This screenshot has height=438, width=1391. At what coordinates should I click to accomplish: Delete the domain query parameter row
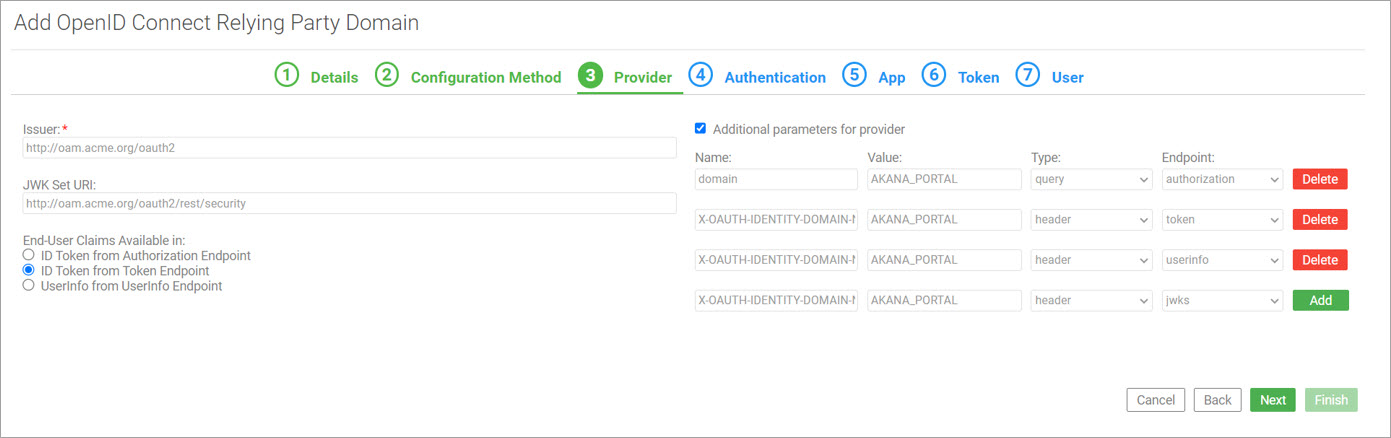pyautogui.click(x=1320, y=179)
